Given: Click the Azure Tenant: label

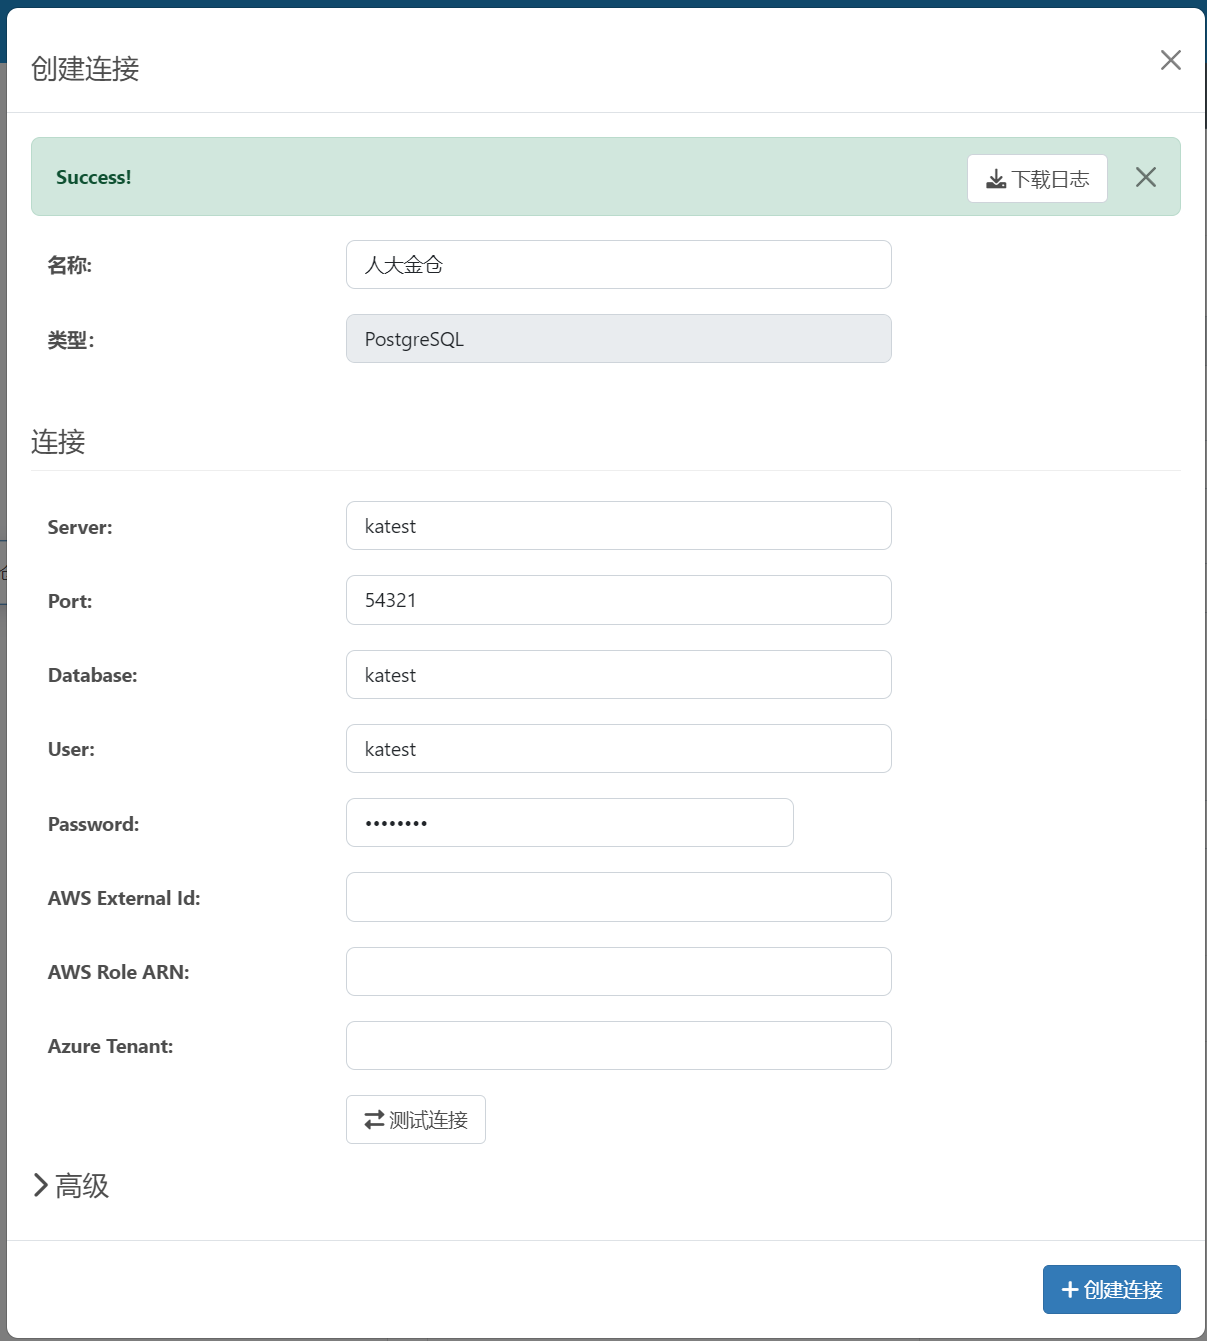Looking at the screenshot, I should click(x=111, y=1046).
